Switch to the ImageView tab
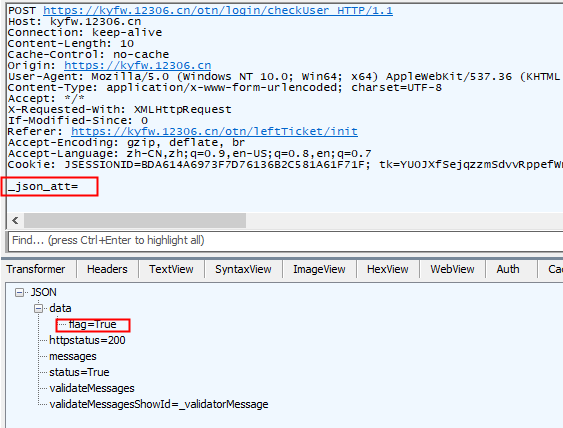563x428 pixels. tap(319, 269)
